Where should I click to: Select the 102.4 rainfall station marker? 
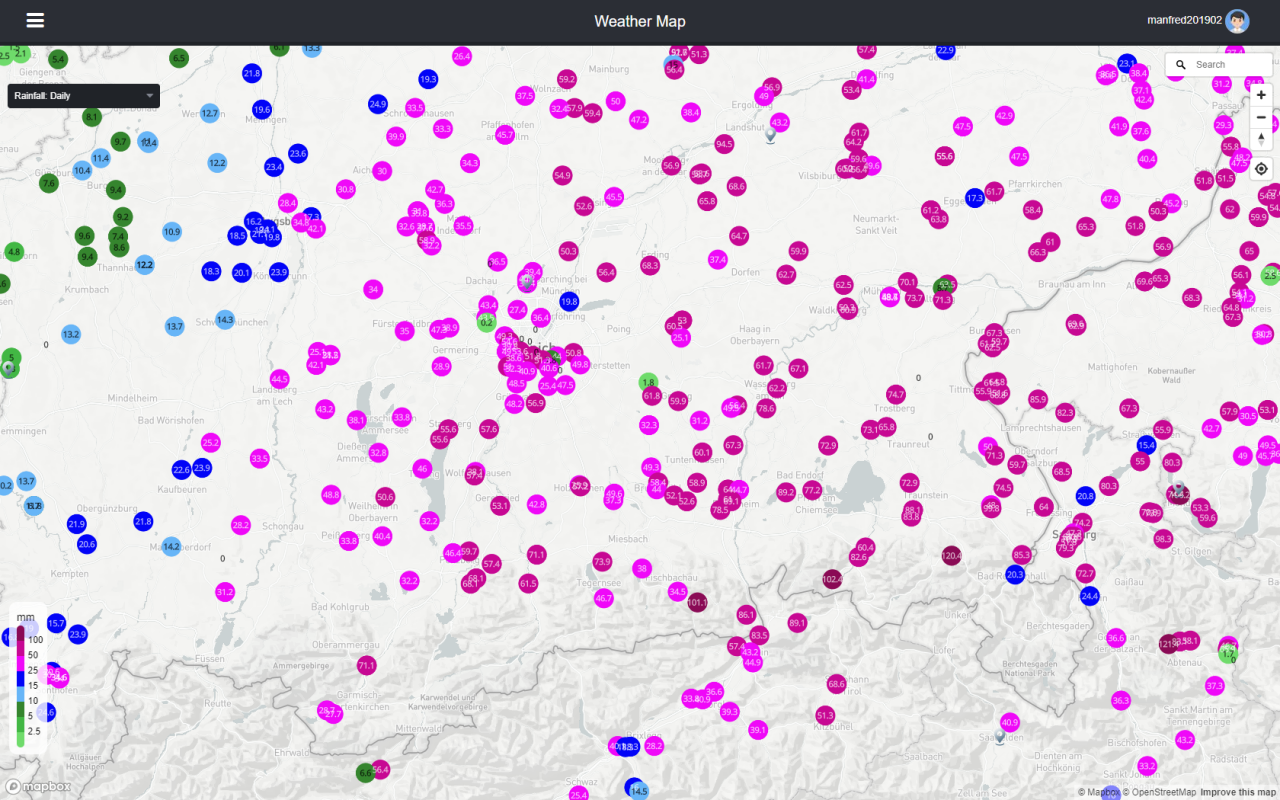click(832, 579)
